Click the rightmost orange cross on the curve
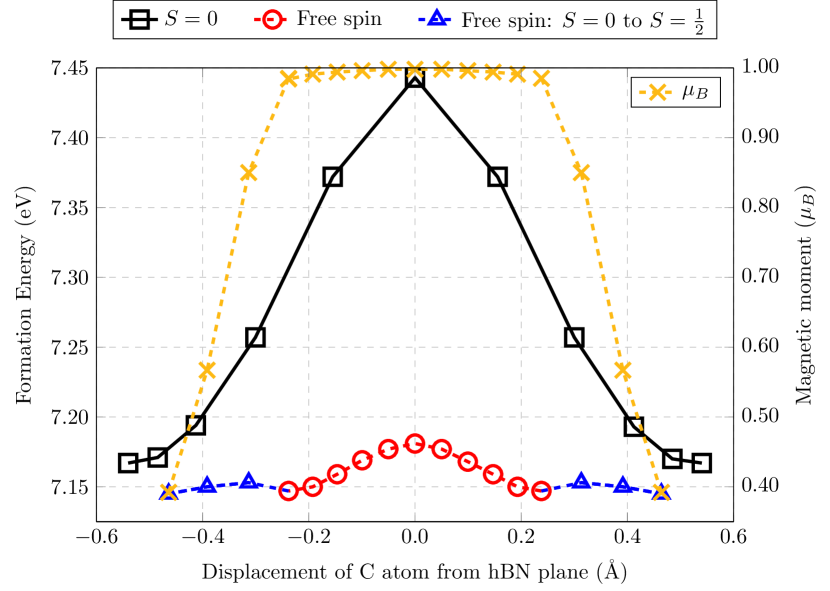Image resolution: width=830 pixels, height=591 pixels. (661, 491)
